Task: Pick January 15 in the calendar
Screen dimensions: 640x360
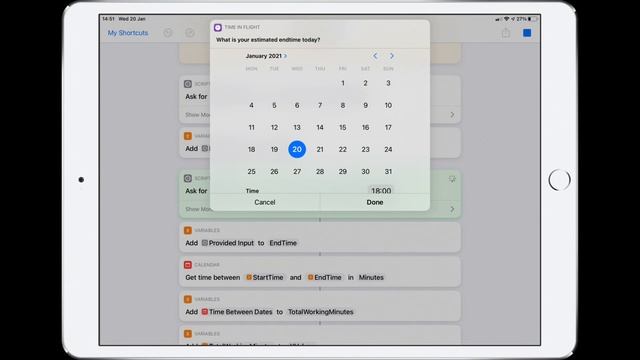Action: pos(343,127)
